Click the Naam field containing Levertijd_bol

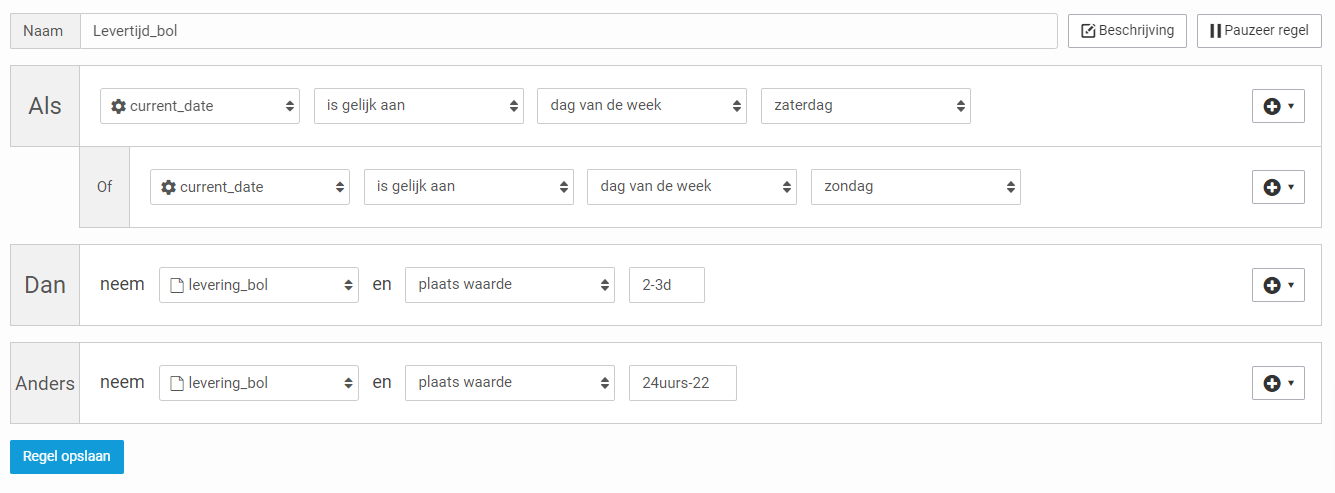tap(568, 31)
